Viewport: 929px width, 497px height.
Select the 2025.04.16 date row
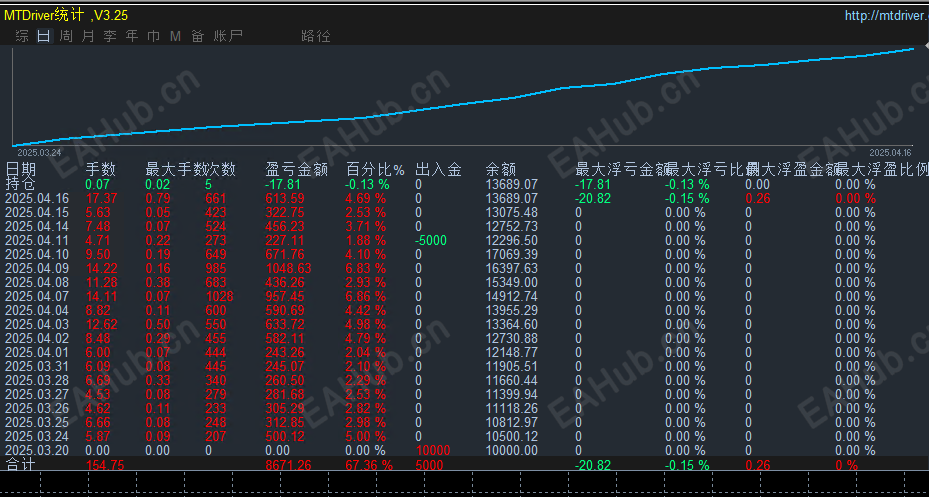coord(37,198)
